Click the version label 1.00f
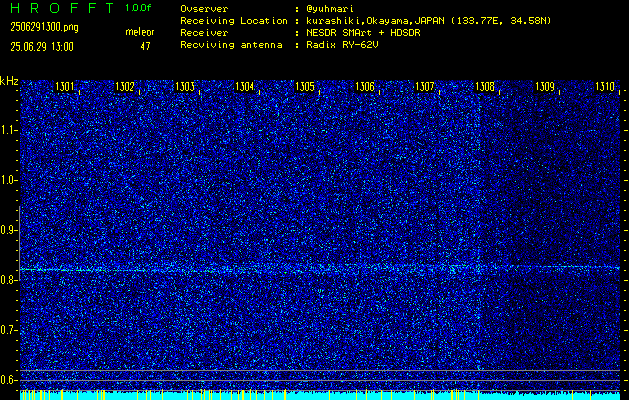Screen dimensions: 629x400 click(x=138, y=8)
